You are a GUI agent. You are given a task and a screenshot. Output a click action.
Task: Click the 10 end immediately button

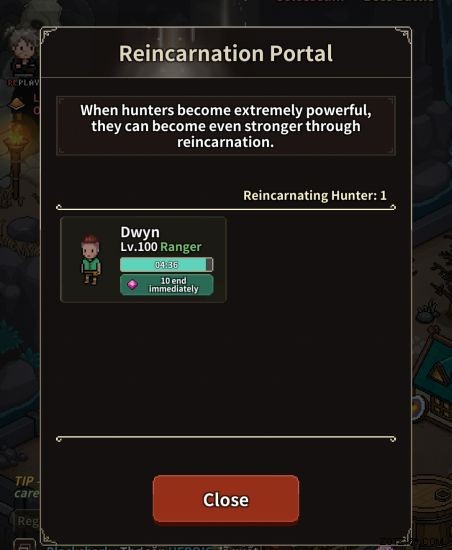(167, 284)
